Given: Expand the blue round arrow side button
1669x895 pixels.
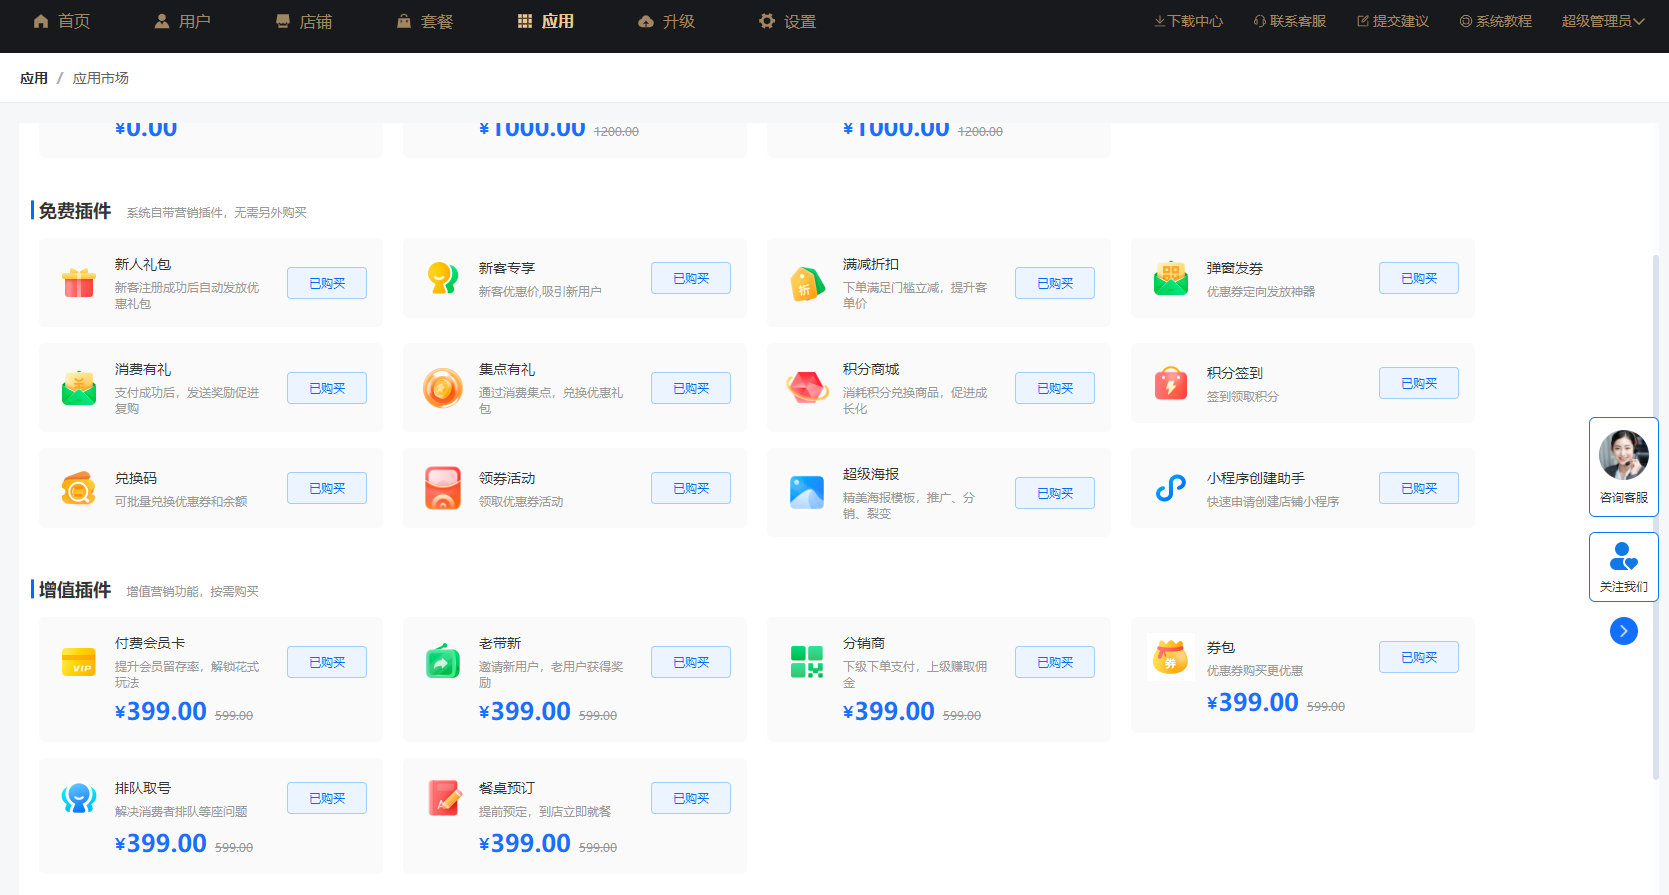Looking at the screenshot, I should [x=1623, y=631].
